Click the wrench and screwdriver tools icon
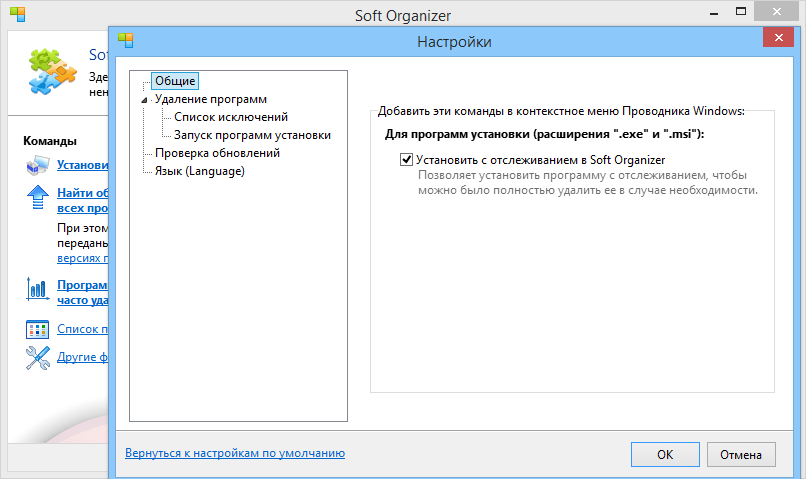806x479 pixels. pos(38,358)
